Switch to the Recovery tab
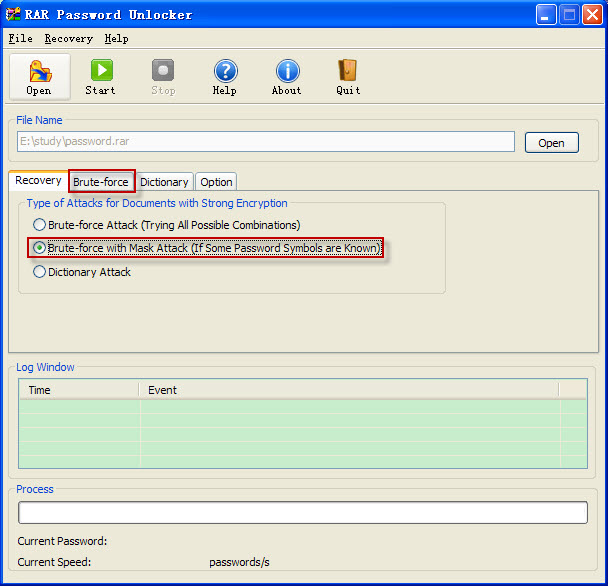The width and height of the screenshot is (608, 586). (38, 181)
